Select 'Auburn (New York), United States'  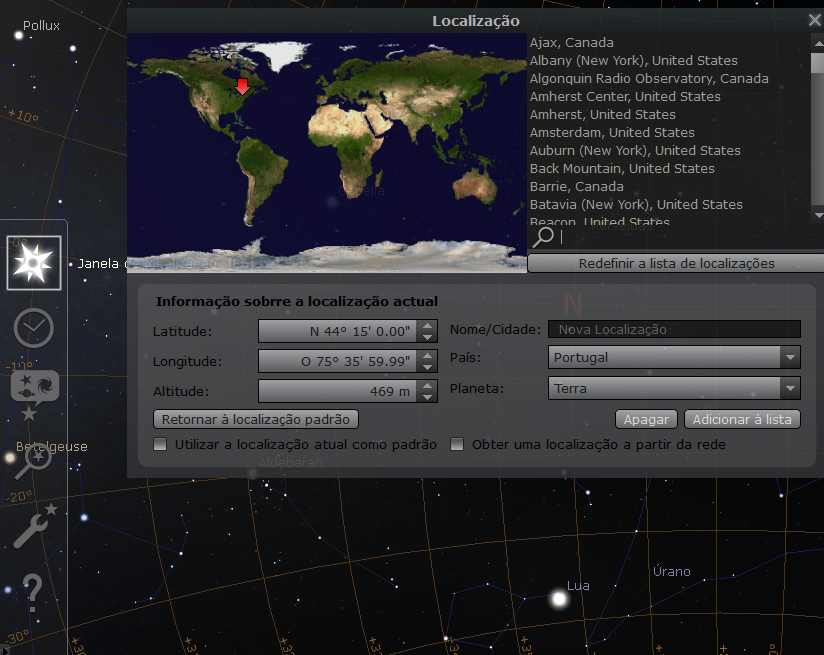[x=635, y=150]
